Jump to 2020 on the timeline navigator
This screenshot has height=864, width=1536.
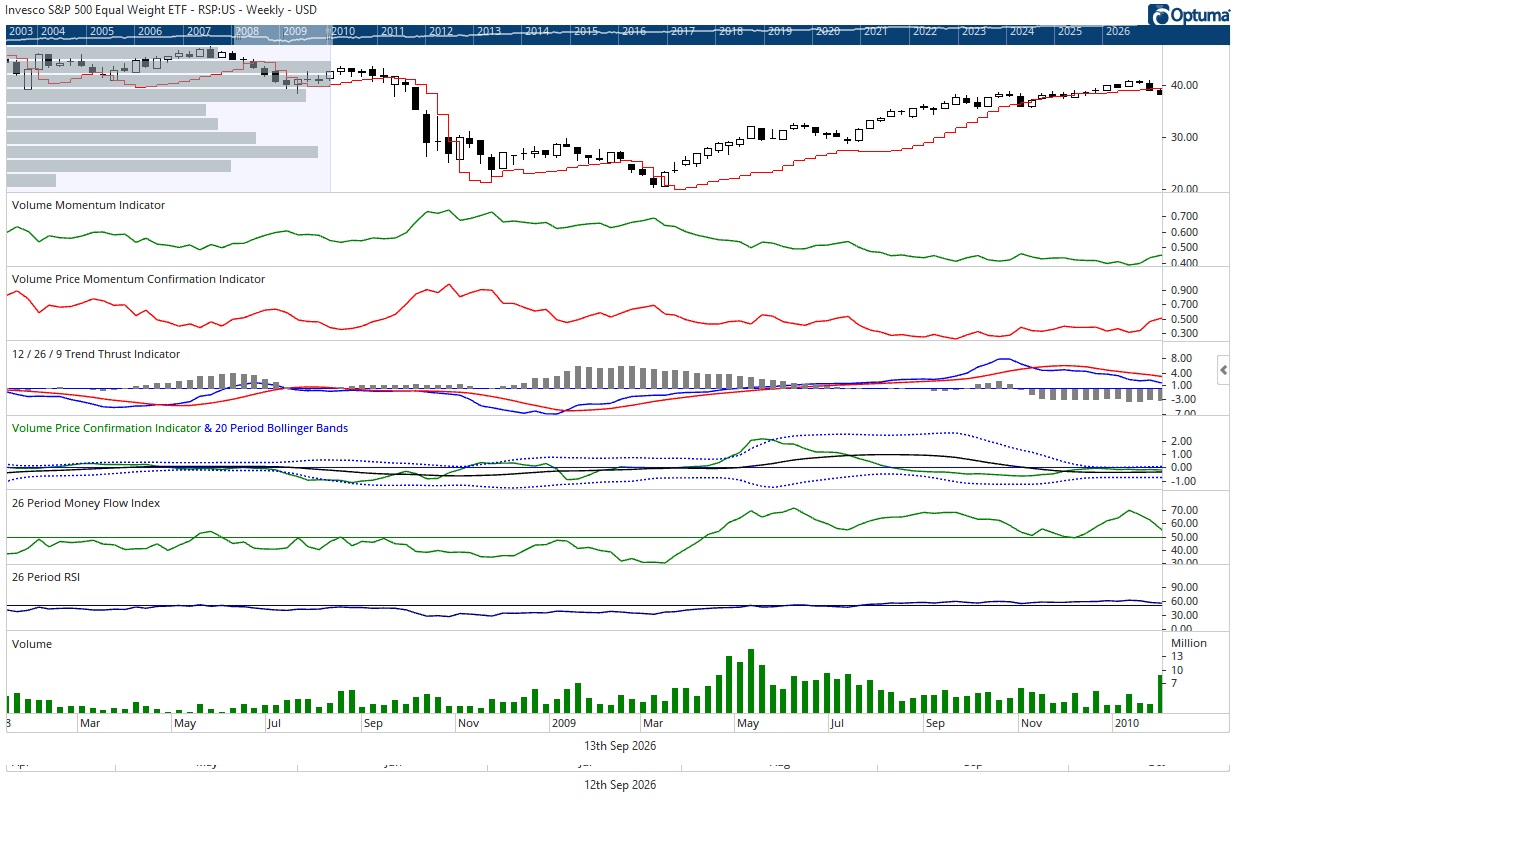point(827,32)
